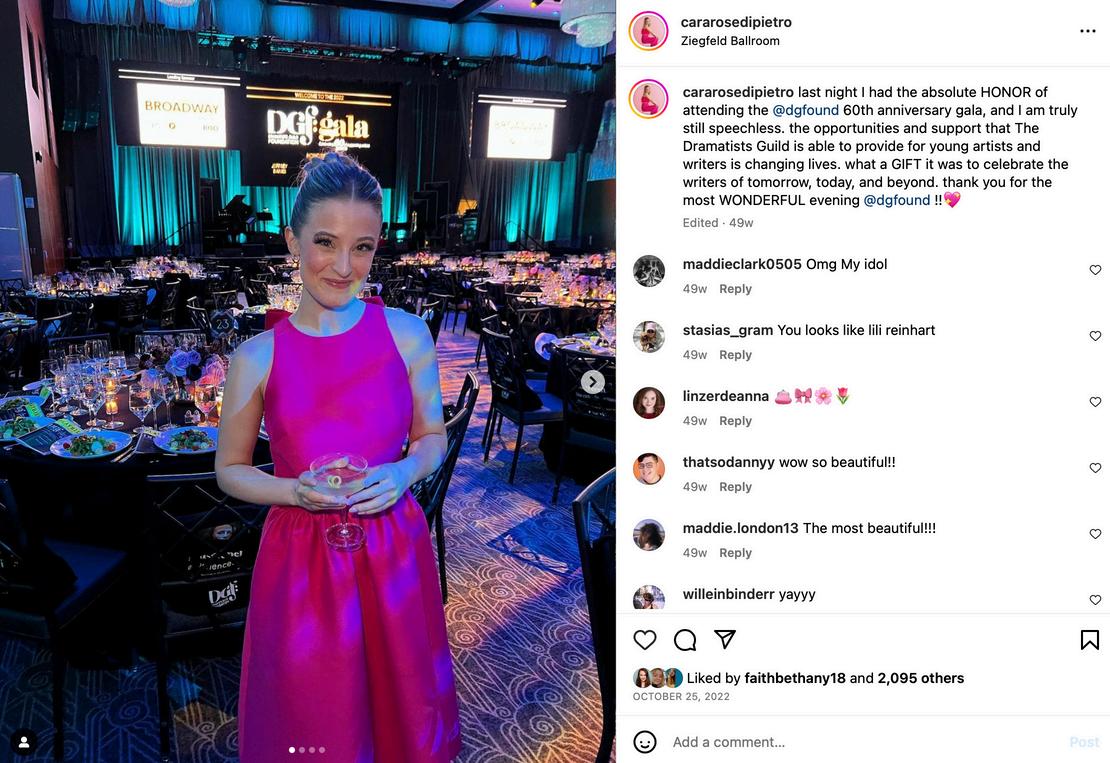
Task: Select the second carousel dot indicator
Action: 302,750
